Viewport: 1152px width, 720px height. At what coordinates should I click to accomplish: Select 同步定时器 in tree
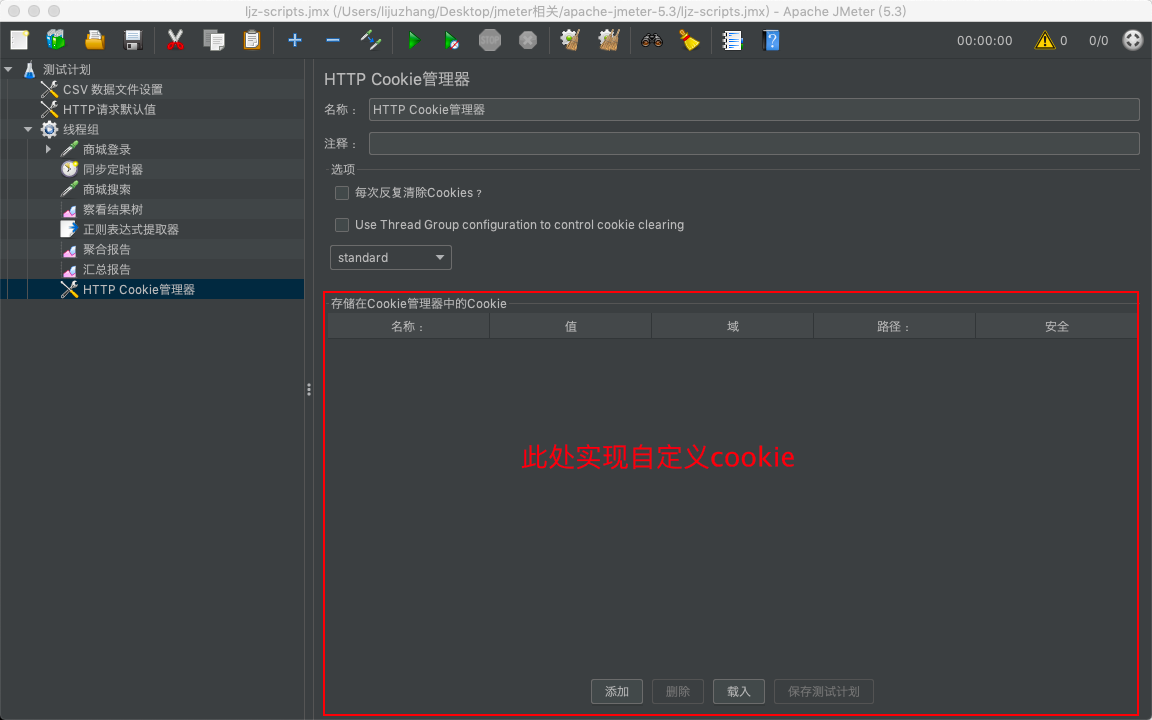click(x=112, y=170)
